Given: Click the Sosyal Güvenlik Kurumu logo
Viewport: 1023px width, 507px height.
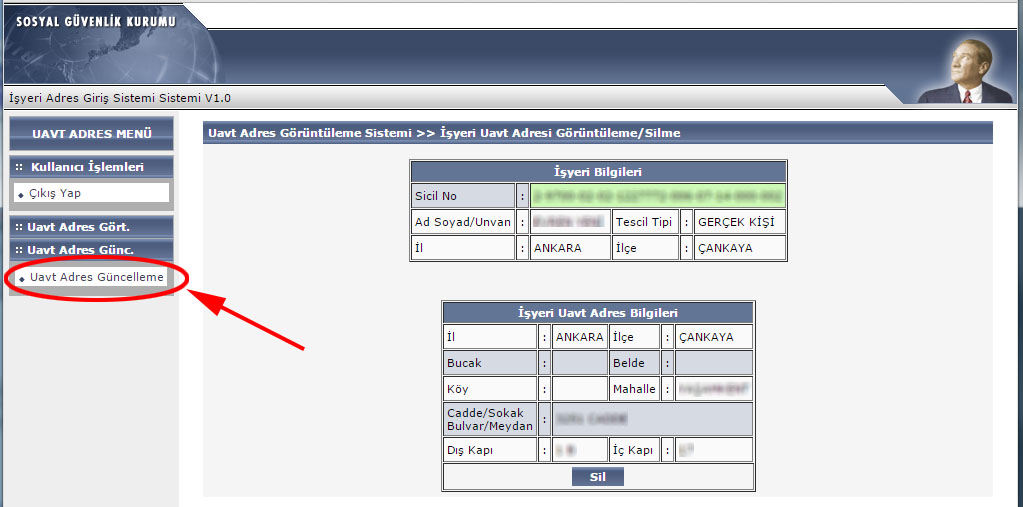Looking at the screenshot, I should [95, 22].
